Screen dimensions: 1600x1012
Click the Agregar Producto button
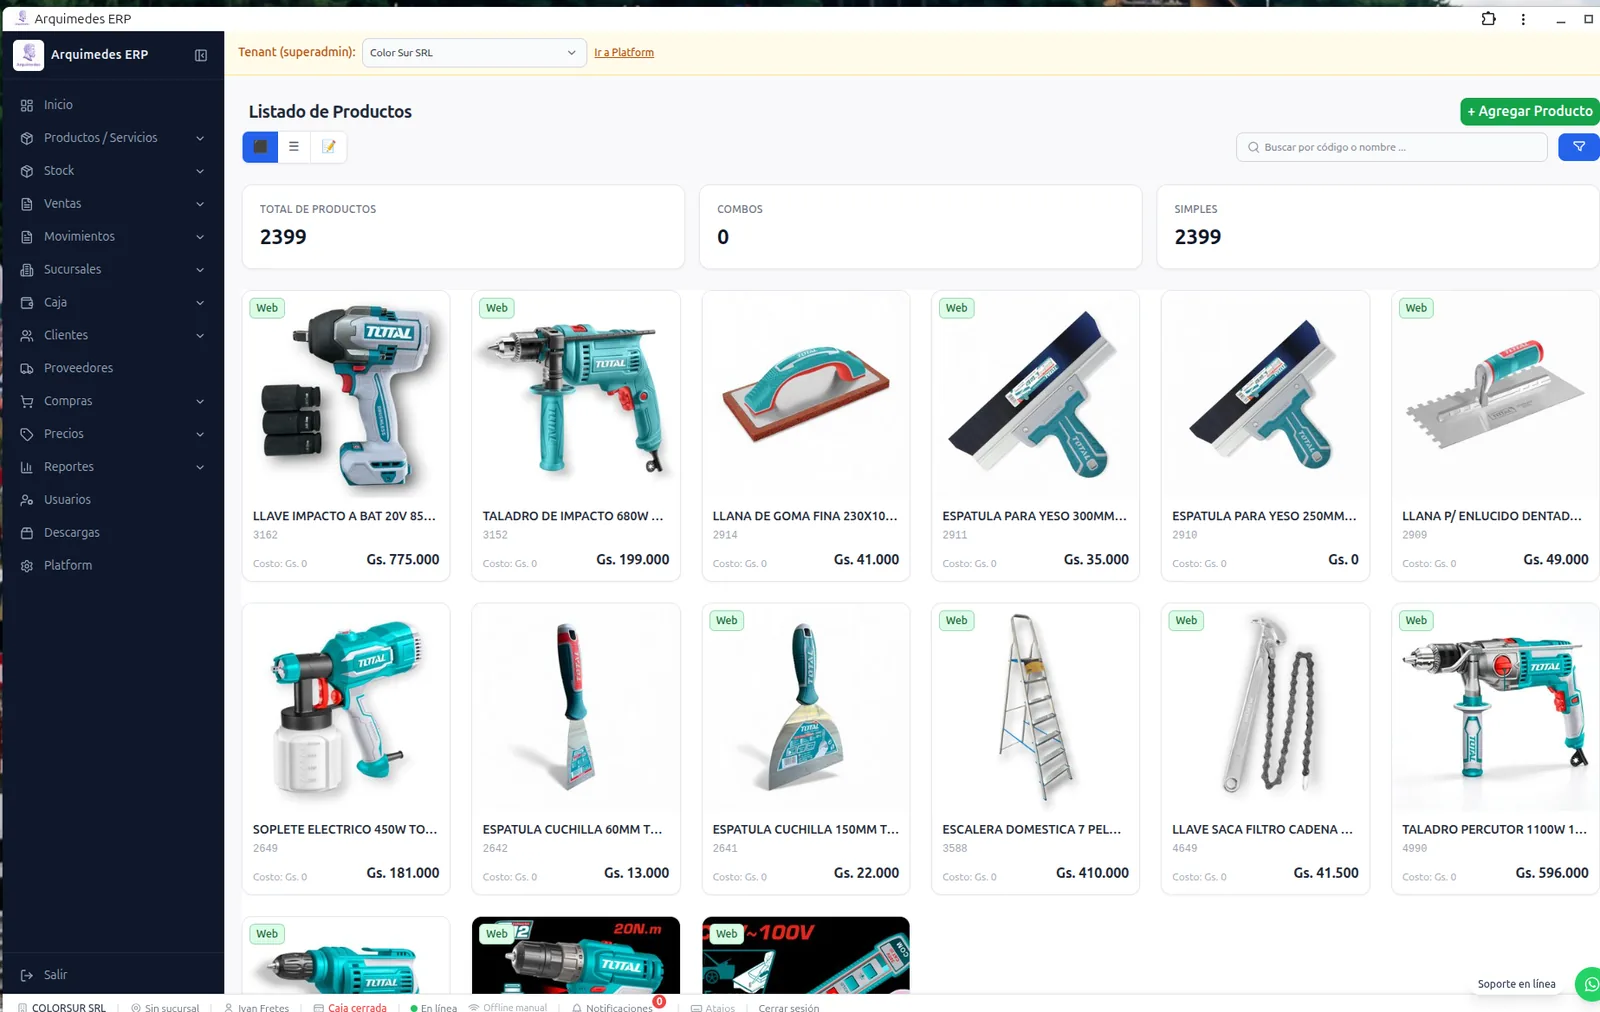pos(1530,112)
